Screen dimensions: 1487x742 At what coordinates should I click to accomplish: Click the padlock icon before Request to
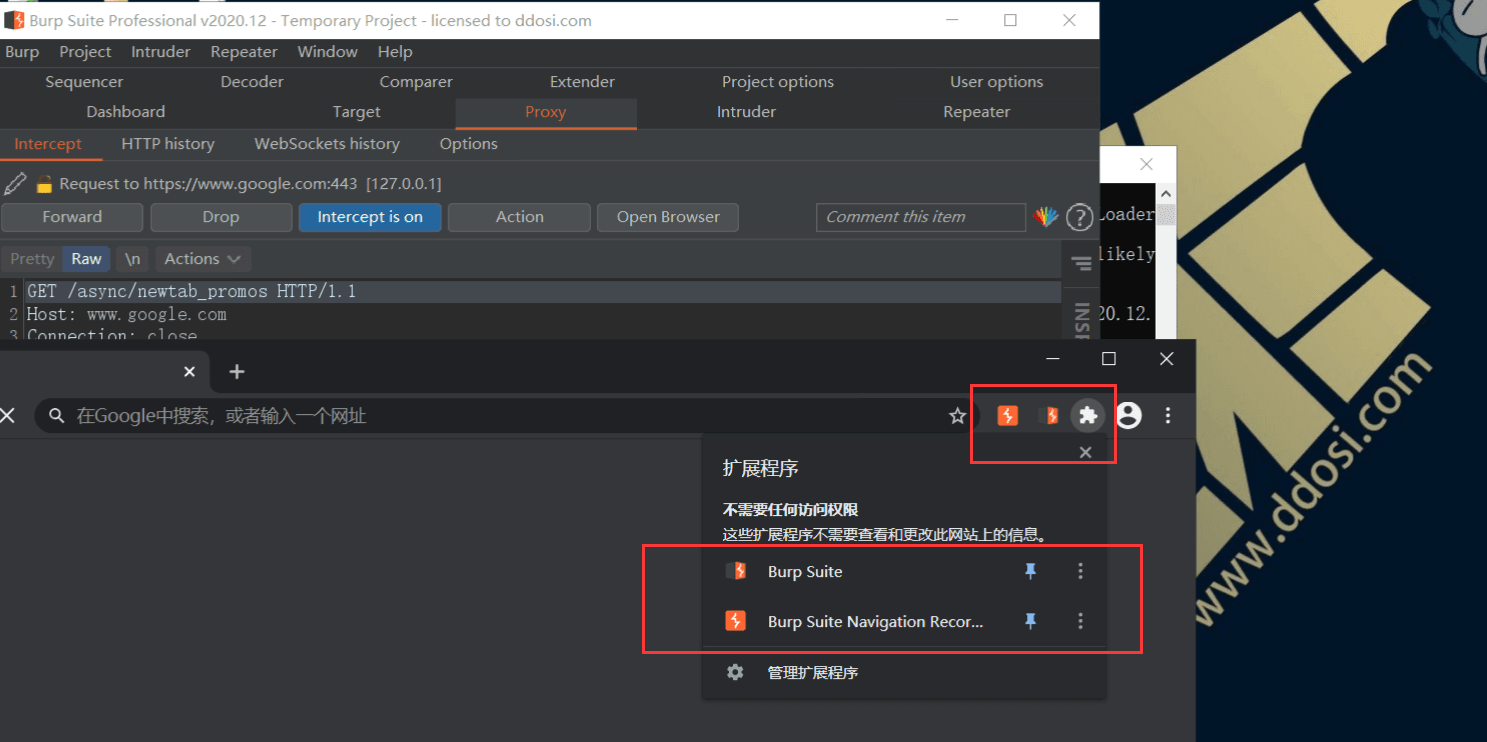[x=44, y=184]
